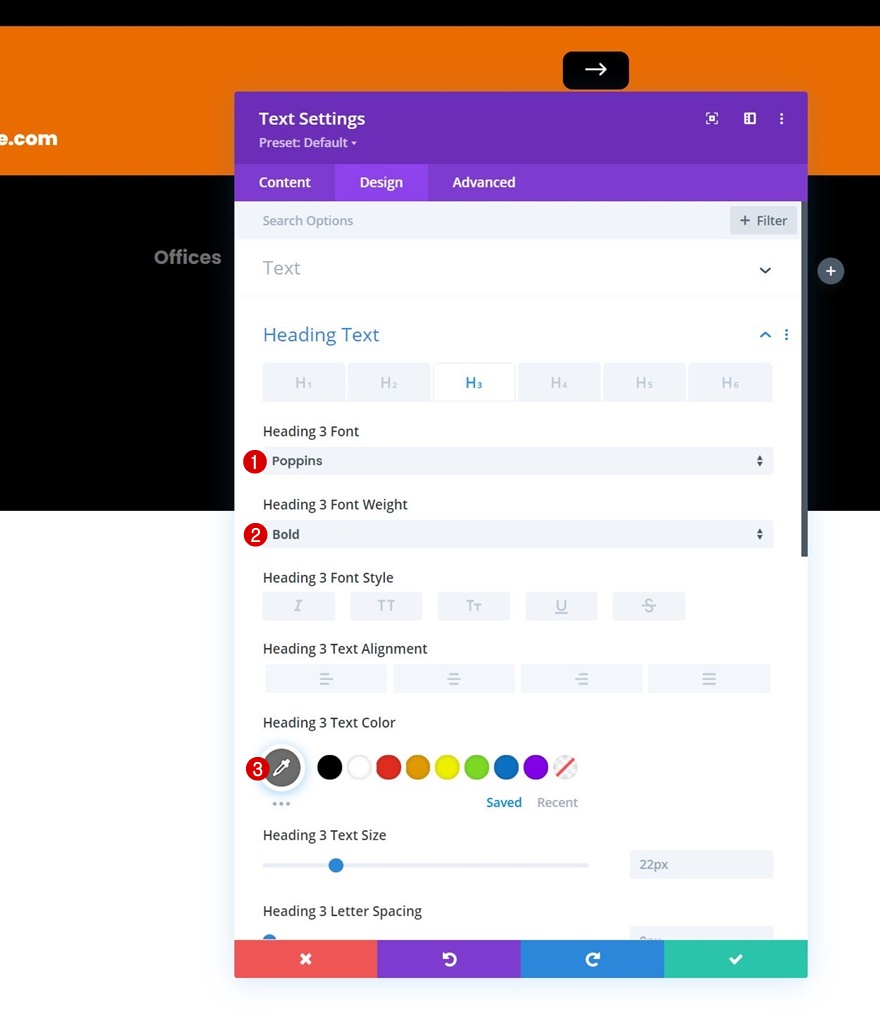Choose the transparent color swatch
880x1032 pixels.
point(565,767)
